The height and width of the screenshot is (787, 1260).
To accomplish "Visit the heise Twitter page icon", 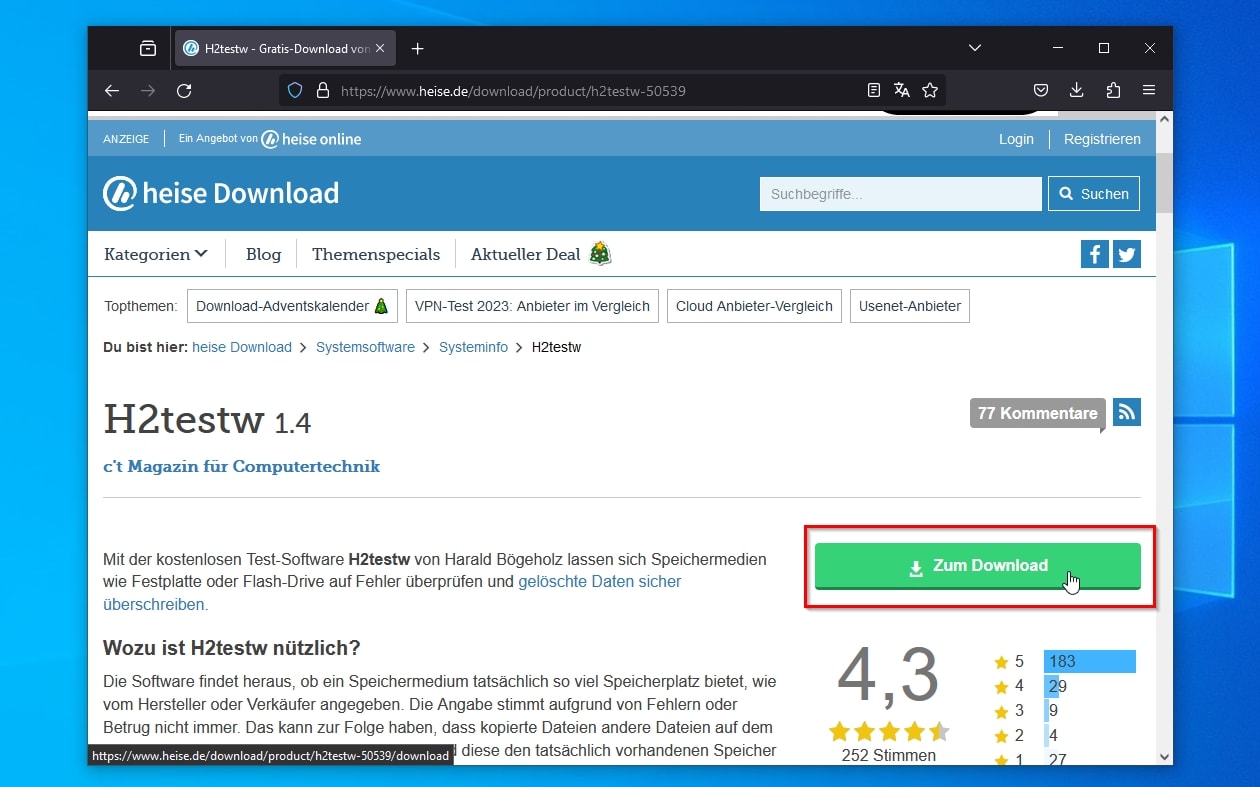I will point(1127,254).
